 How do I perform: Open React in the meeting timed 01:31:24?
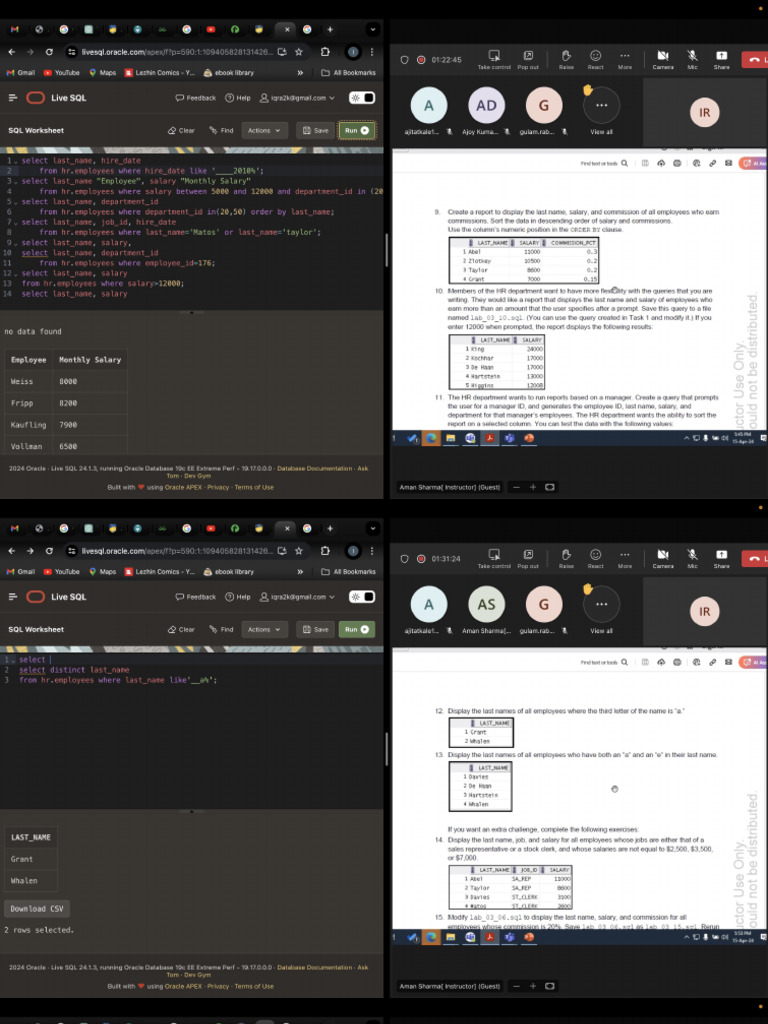click(596, 558)
